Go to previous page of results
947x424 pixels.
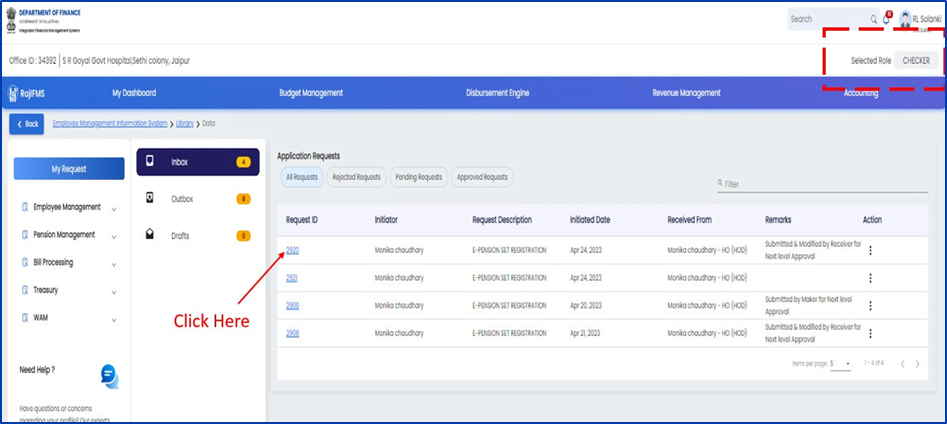(x=903, y=364)
